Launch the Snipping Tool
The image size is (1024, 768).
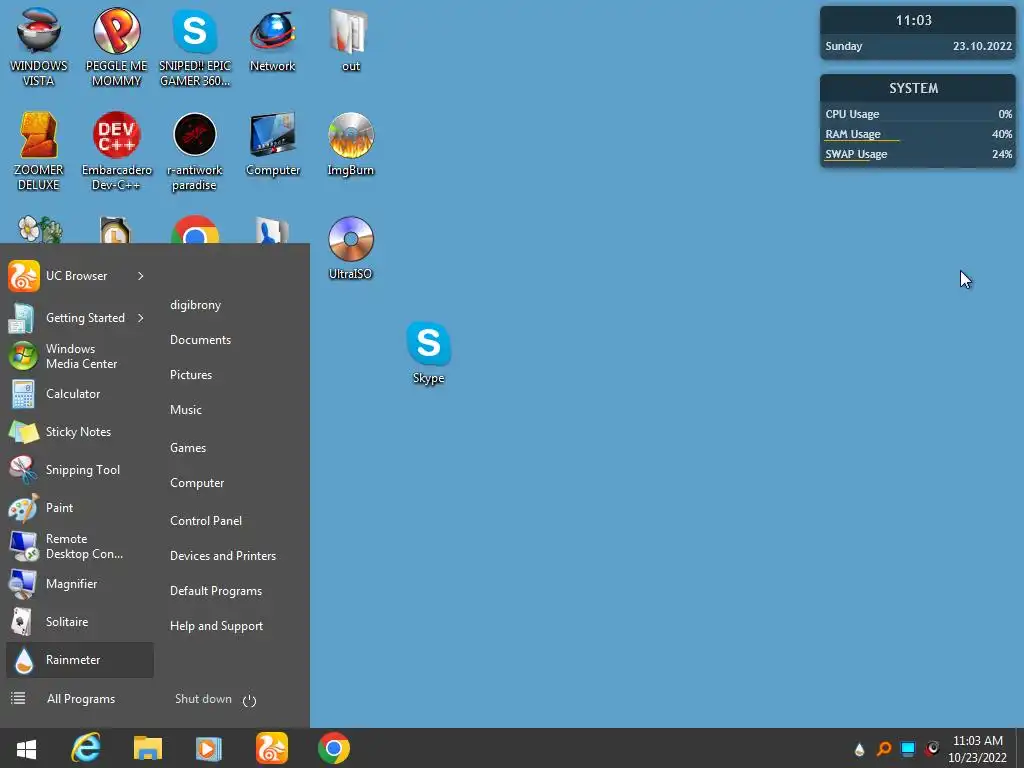tap(80, 470)
